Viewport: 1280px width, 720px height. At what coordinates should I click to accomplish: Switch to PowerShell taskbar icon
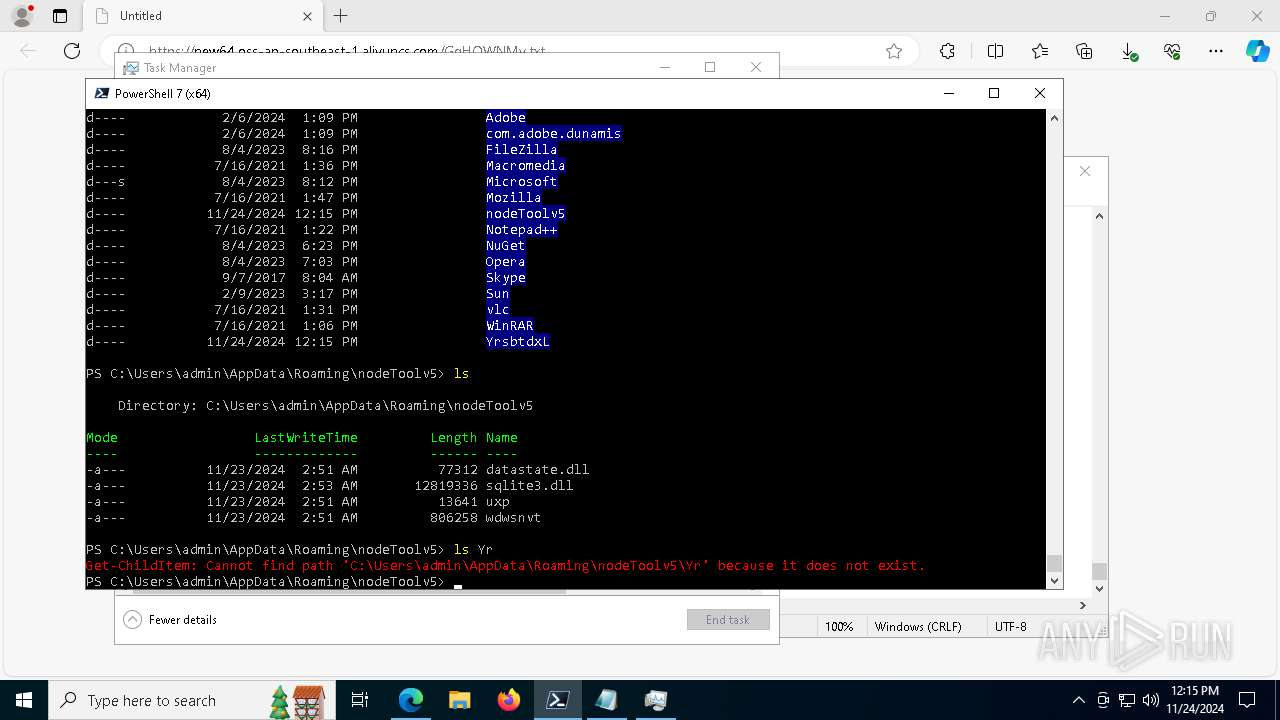pyautogui.click(x=558, y=700)
